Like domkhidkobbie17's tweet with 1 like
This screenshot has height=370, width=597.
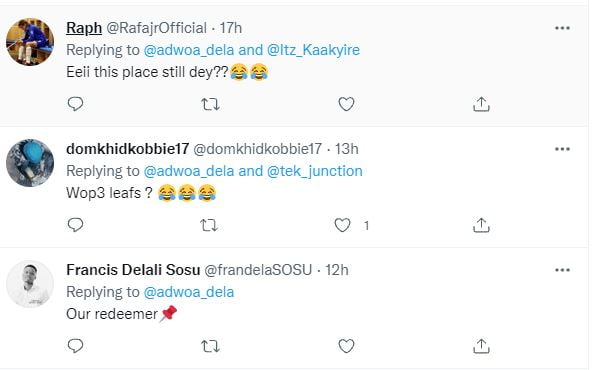pyautogui.click(x=342, y=225)
